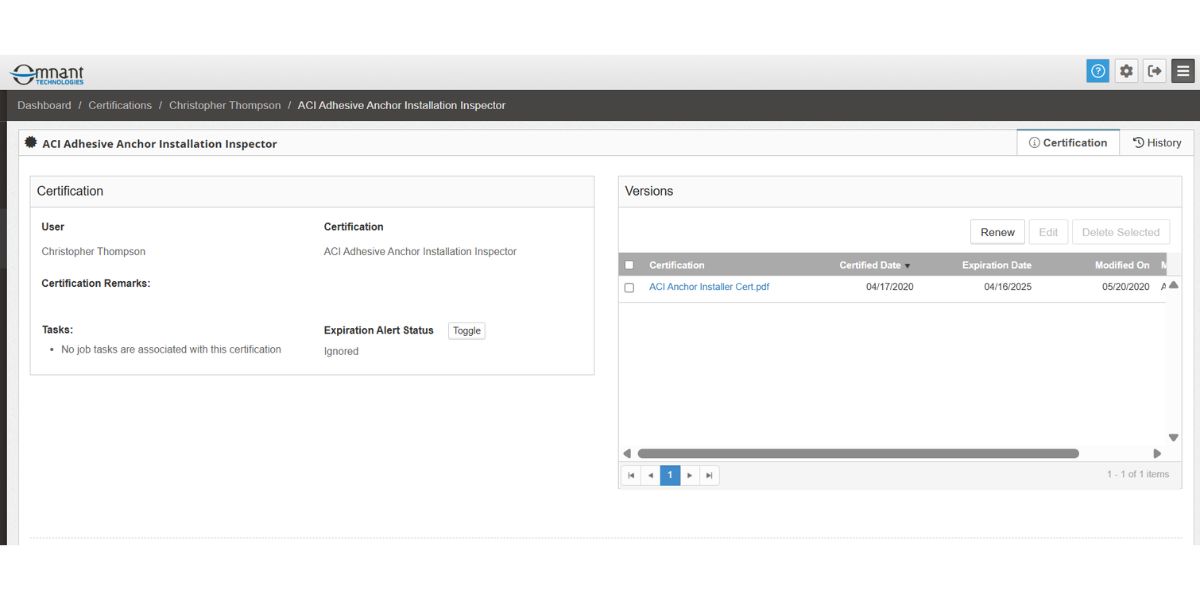This screenshot has width=1200, height=600.
Task: Click the Certification Remarks label
Action: (96, 283)
